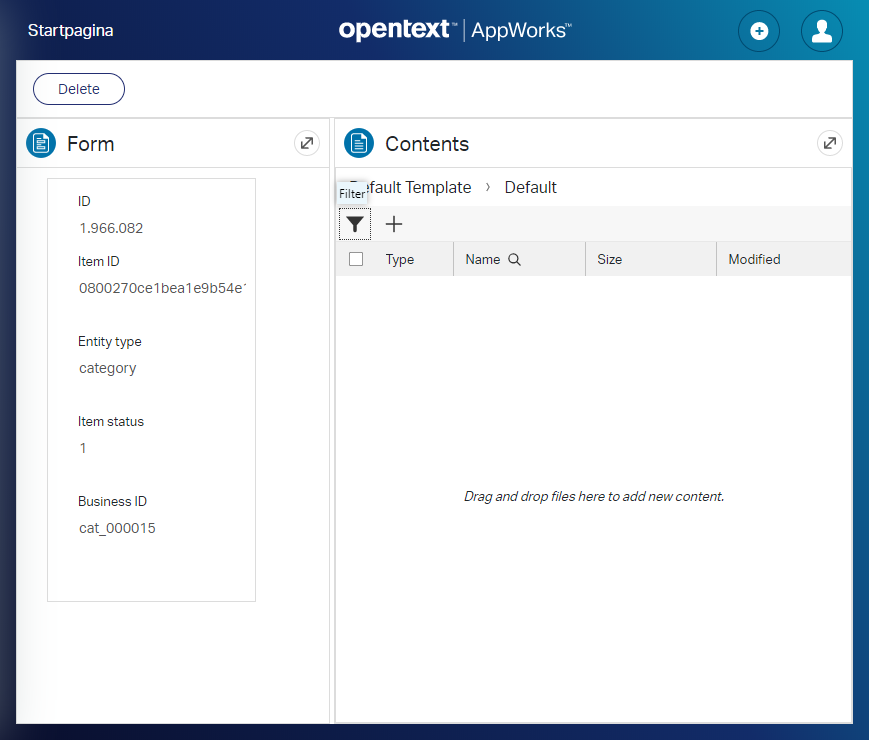Maximize the Form panel
The image size is (869, 740).
307,143
